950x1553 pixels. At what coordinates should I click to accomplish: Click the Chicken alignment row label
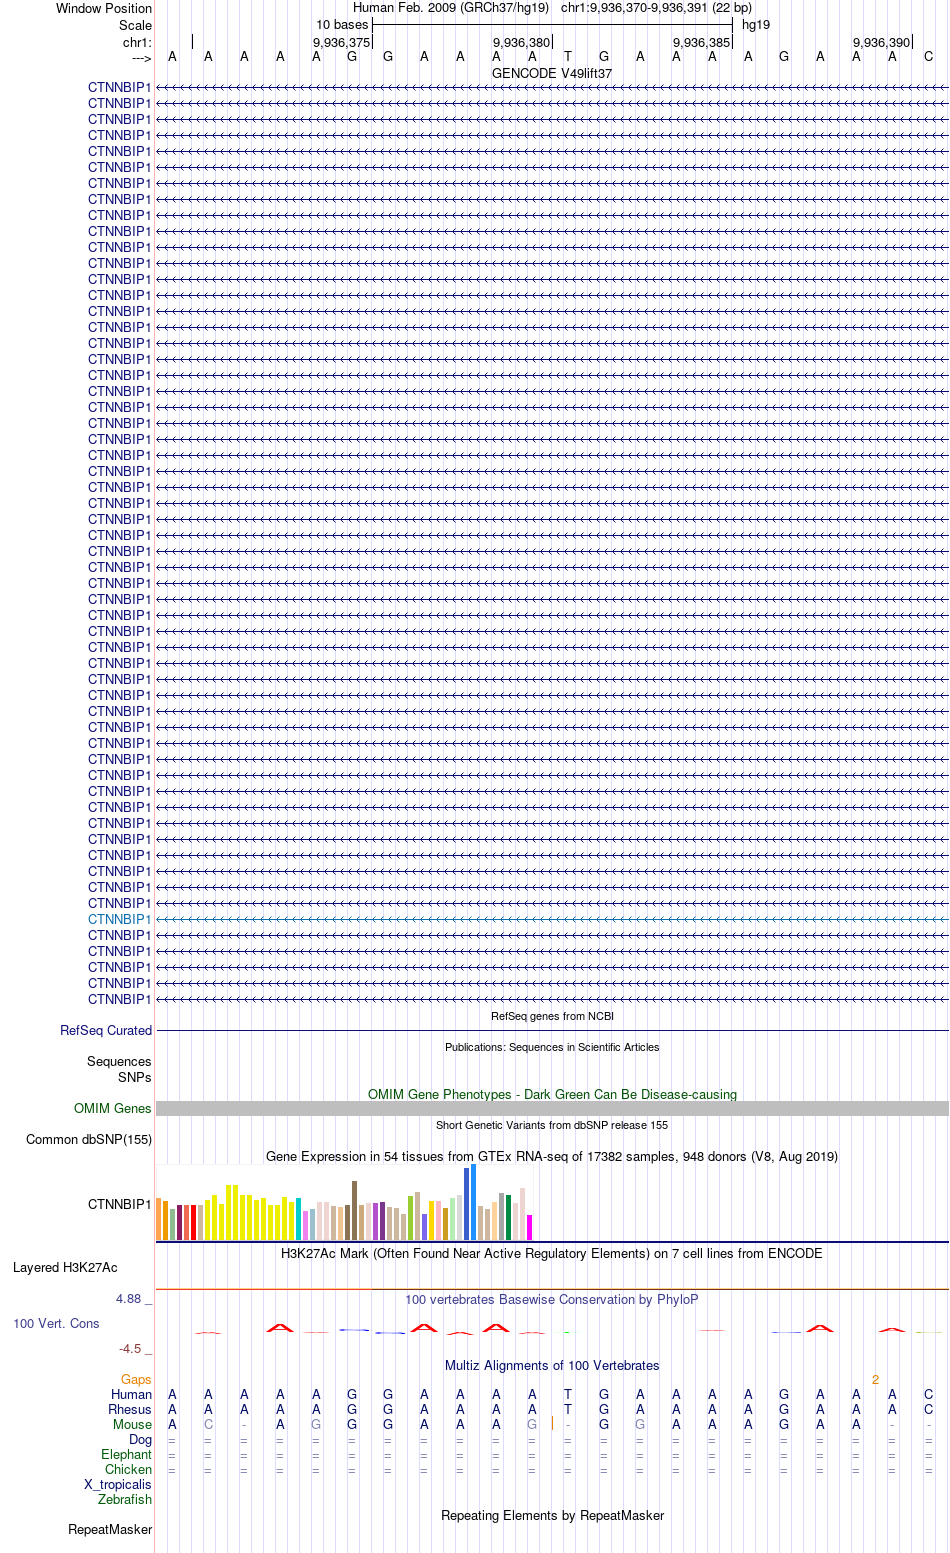[128, 1469]
